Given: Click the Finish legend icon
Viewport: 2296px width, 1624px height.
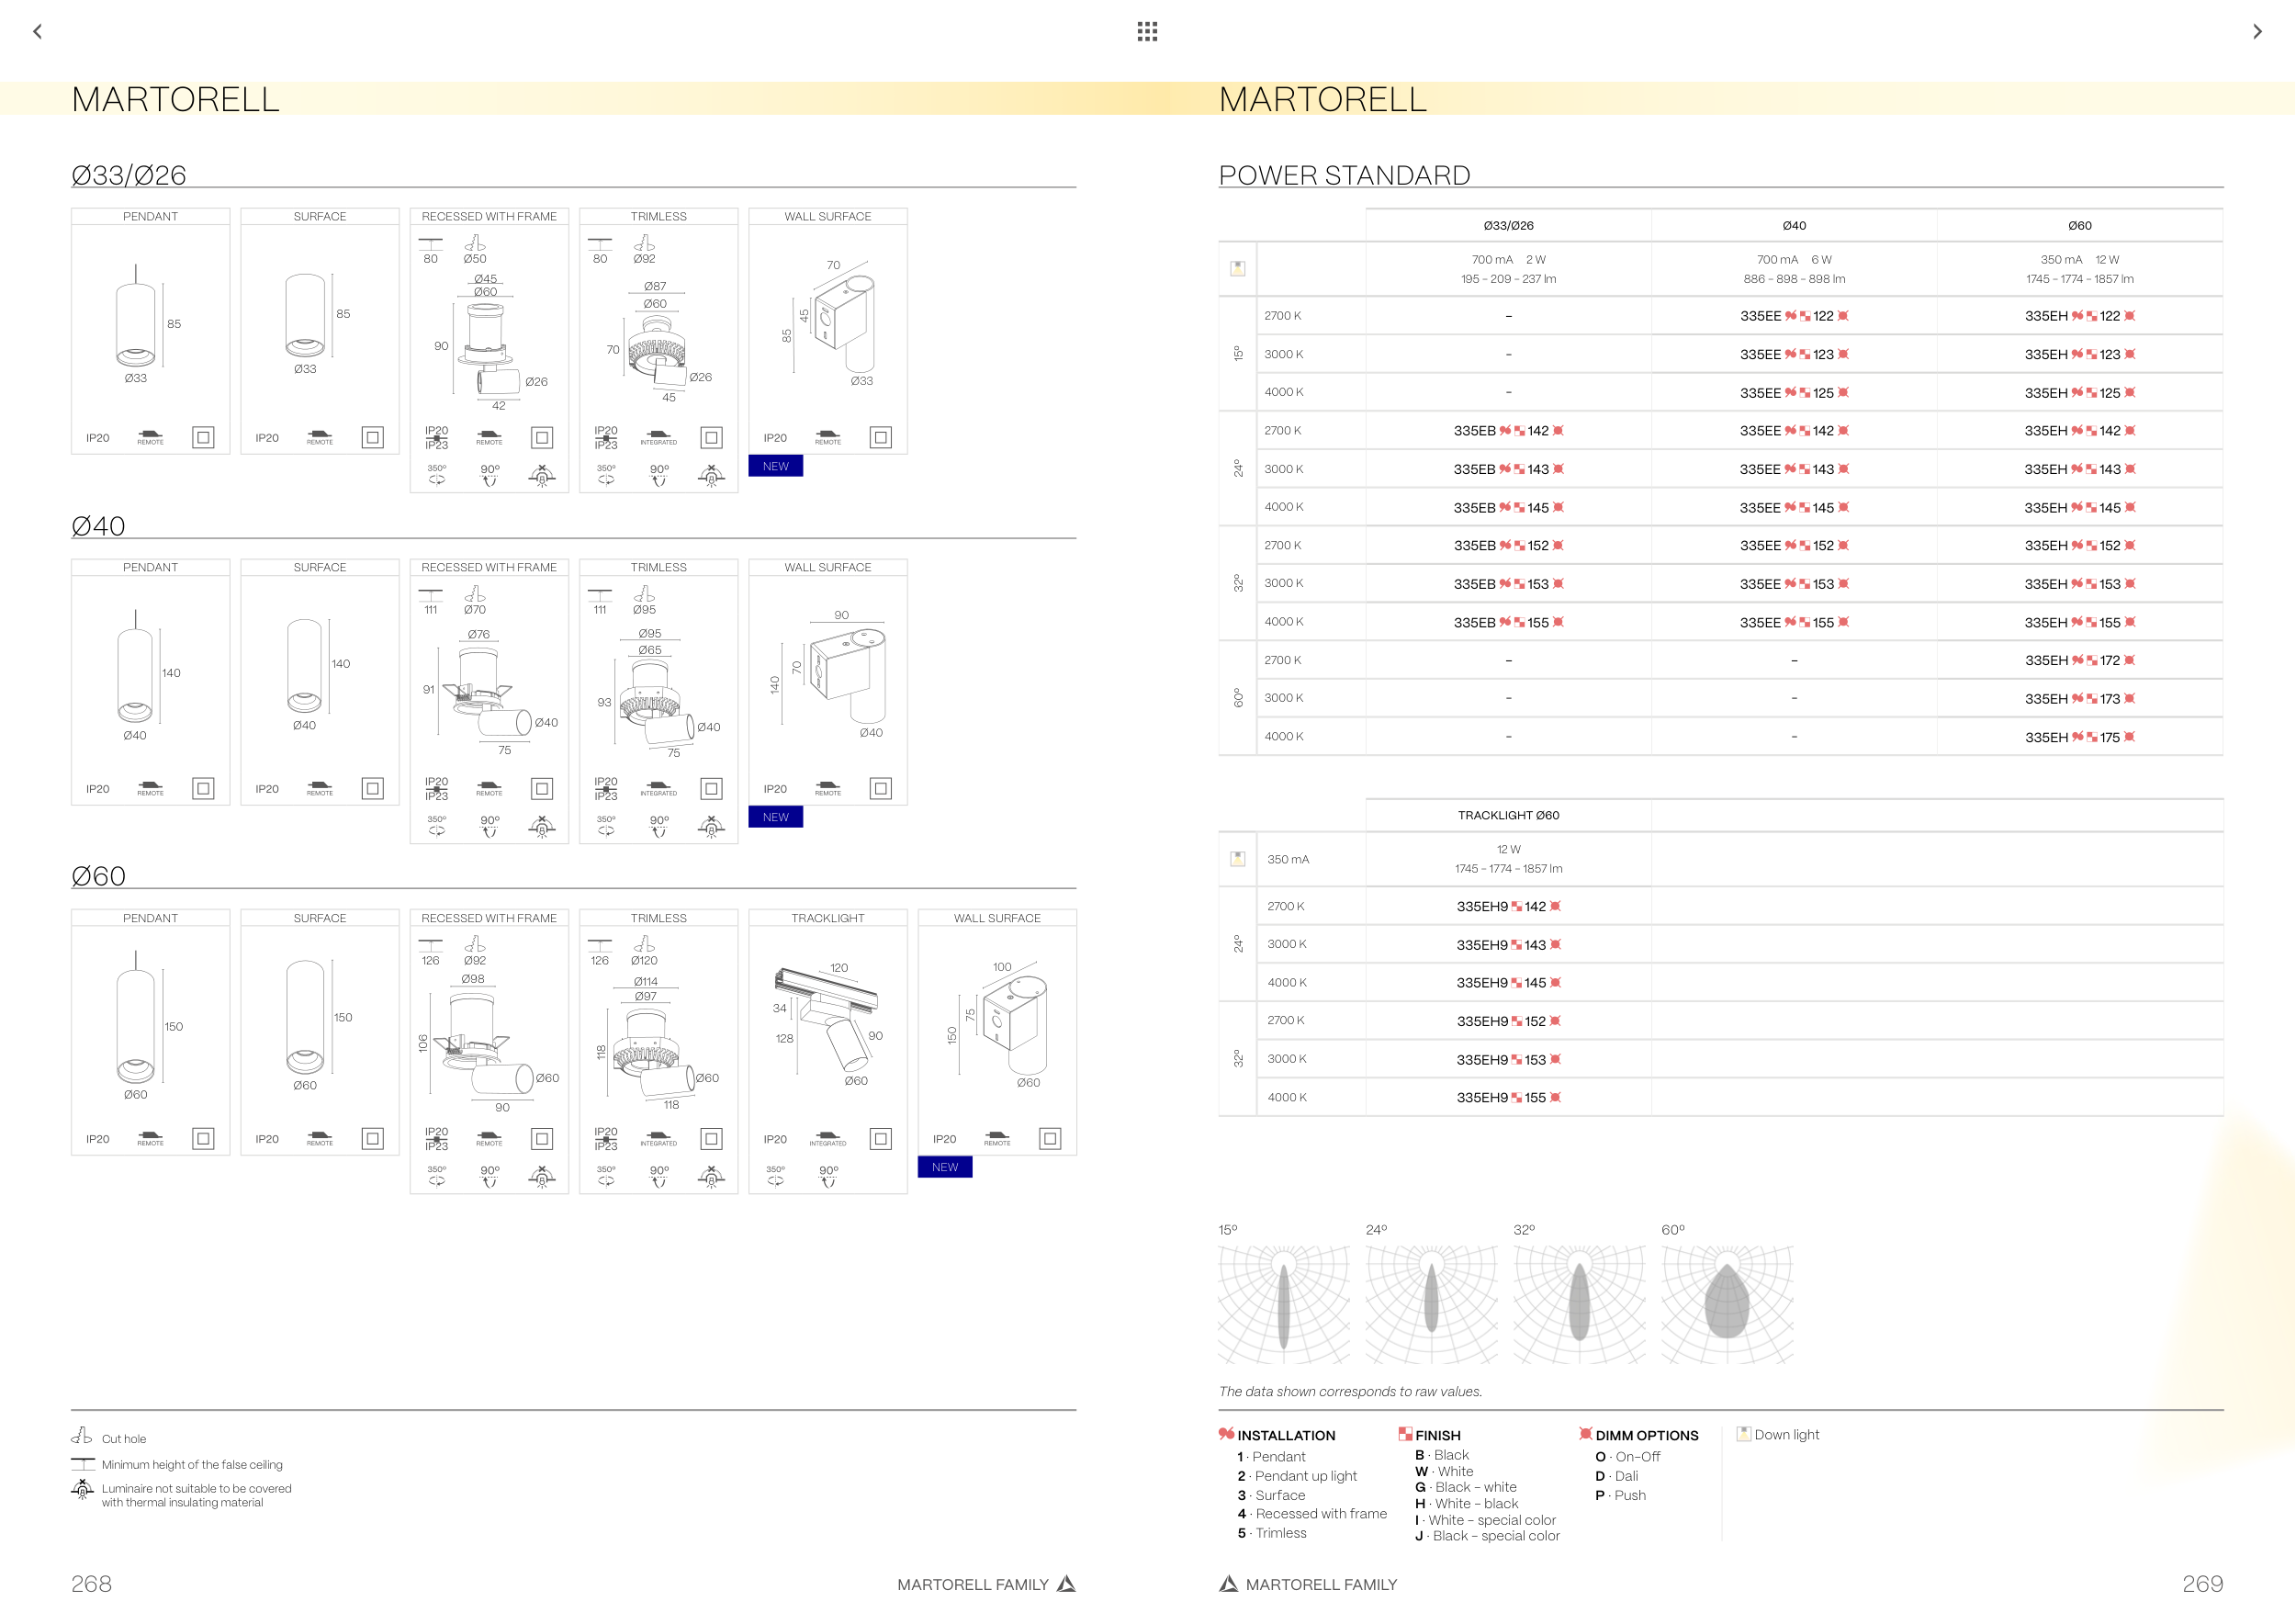Looking at the screenshot, I should point(1405,1434).
